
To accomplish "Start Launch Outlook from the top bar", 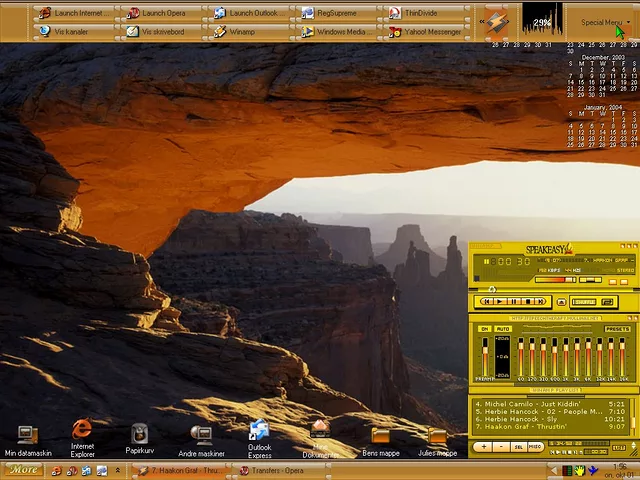I will pos(250,13).
